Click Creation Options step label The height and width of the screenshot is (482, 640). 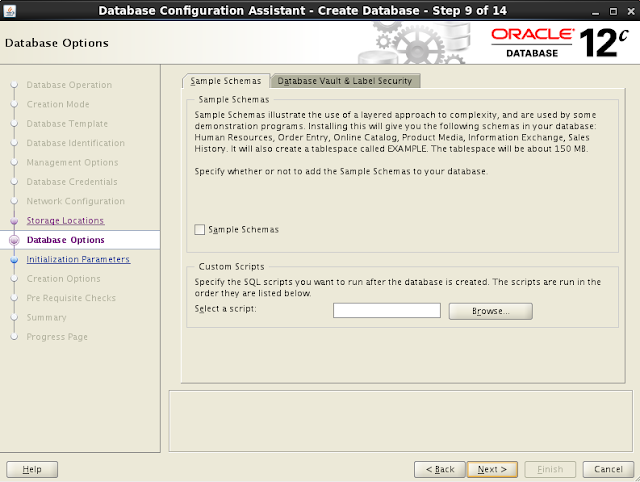pos(63,279)
